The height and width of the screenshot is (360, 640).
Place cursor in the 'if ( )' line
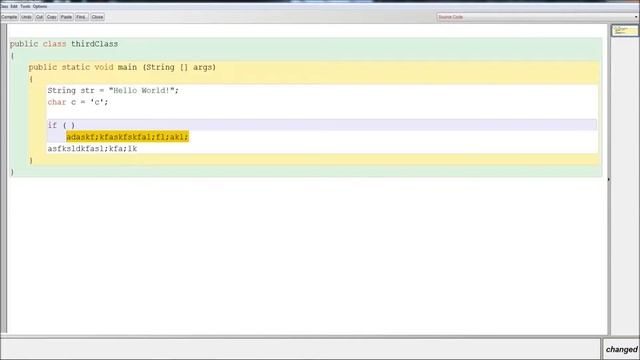click(322, 125)
